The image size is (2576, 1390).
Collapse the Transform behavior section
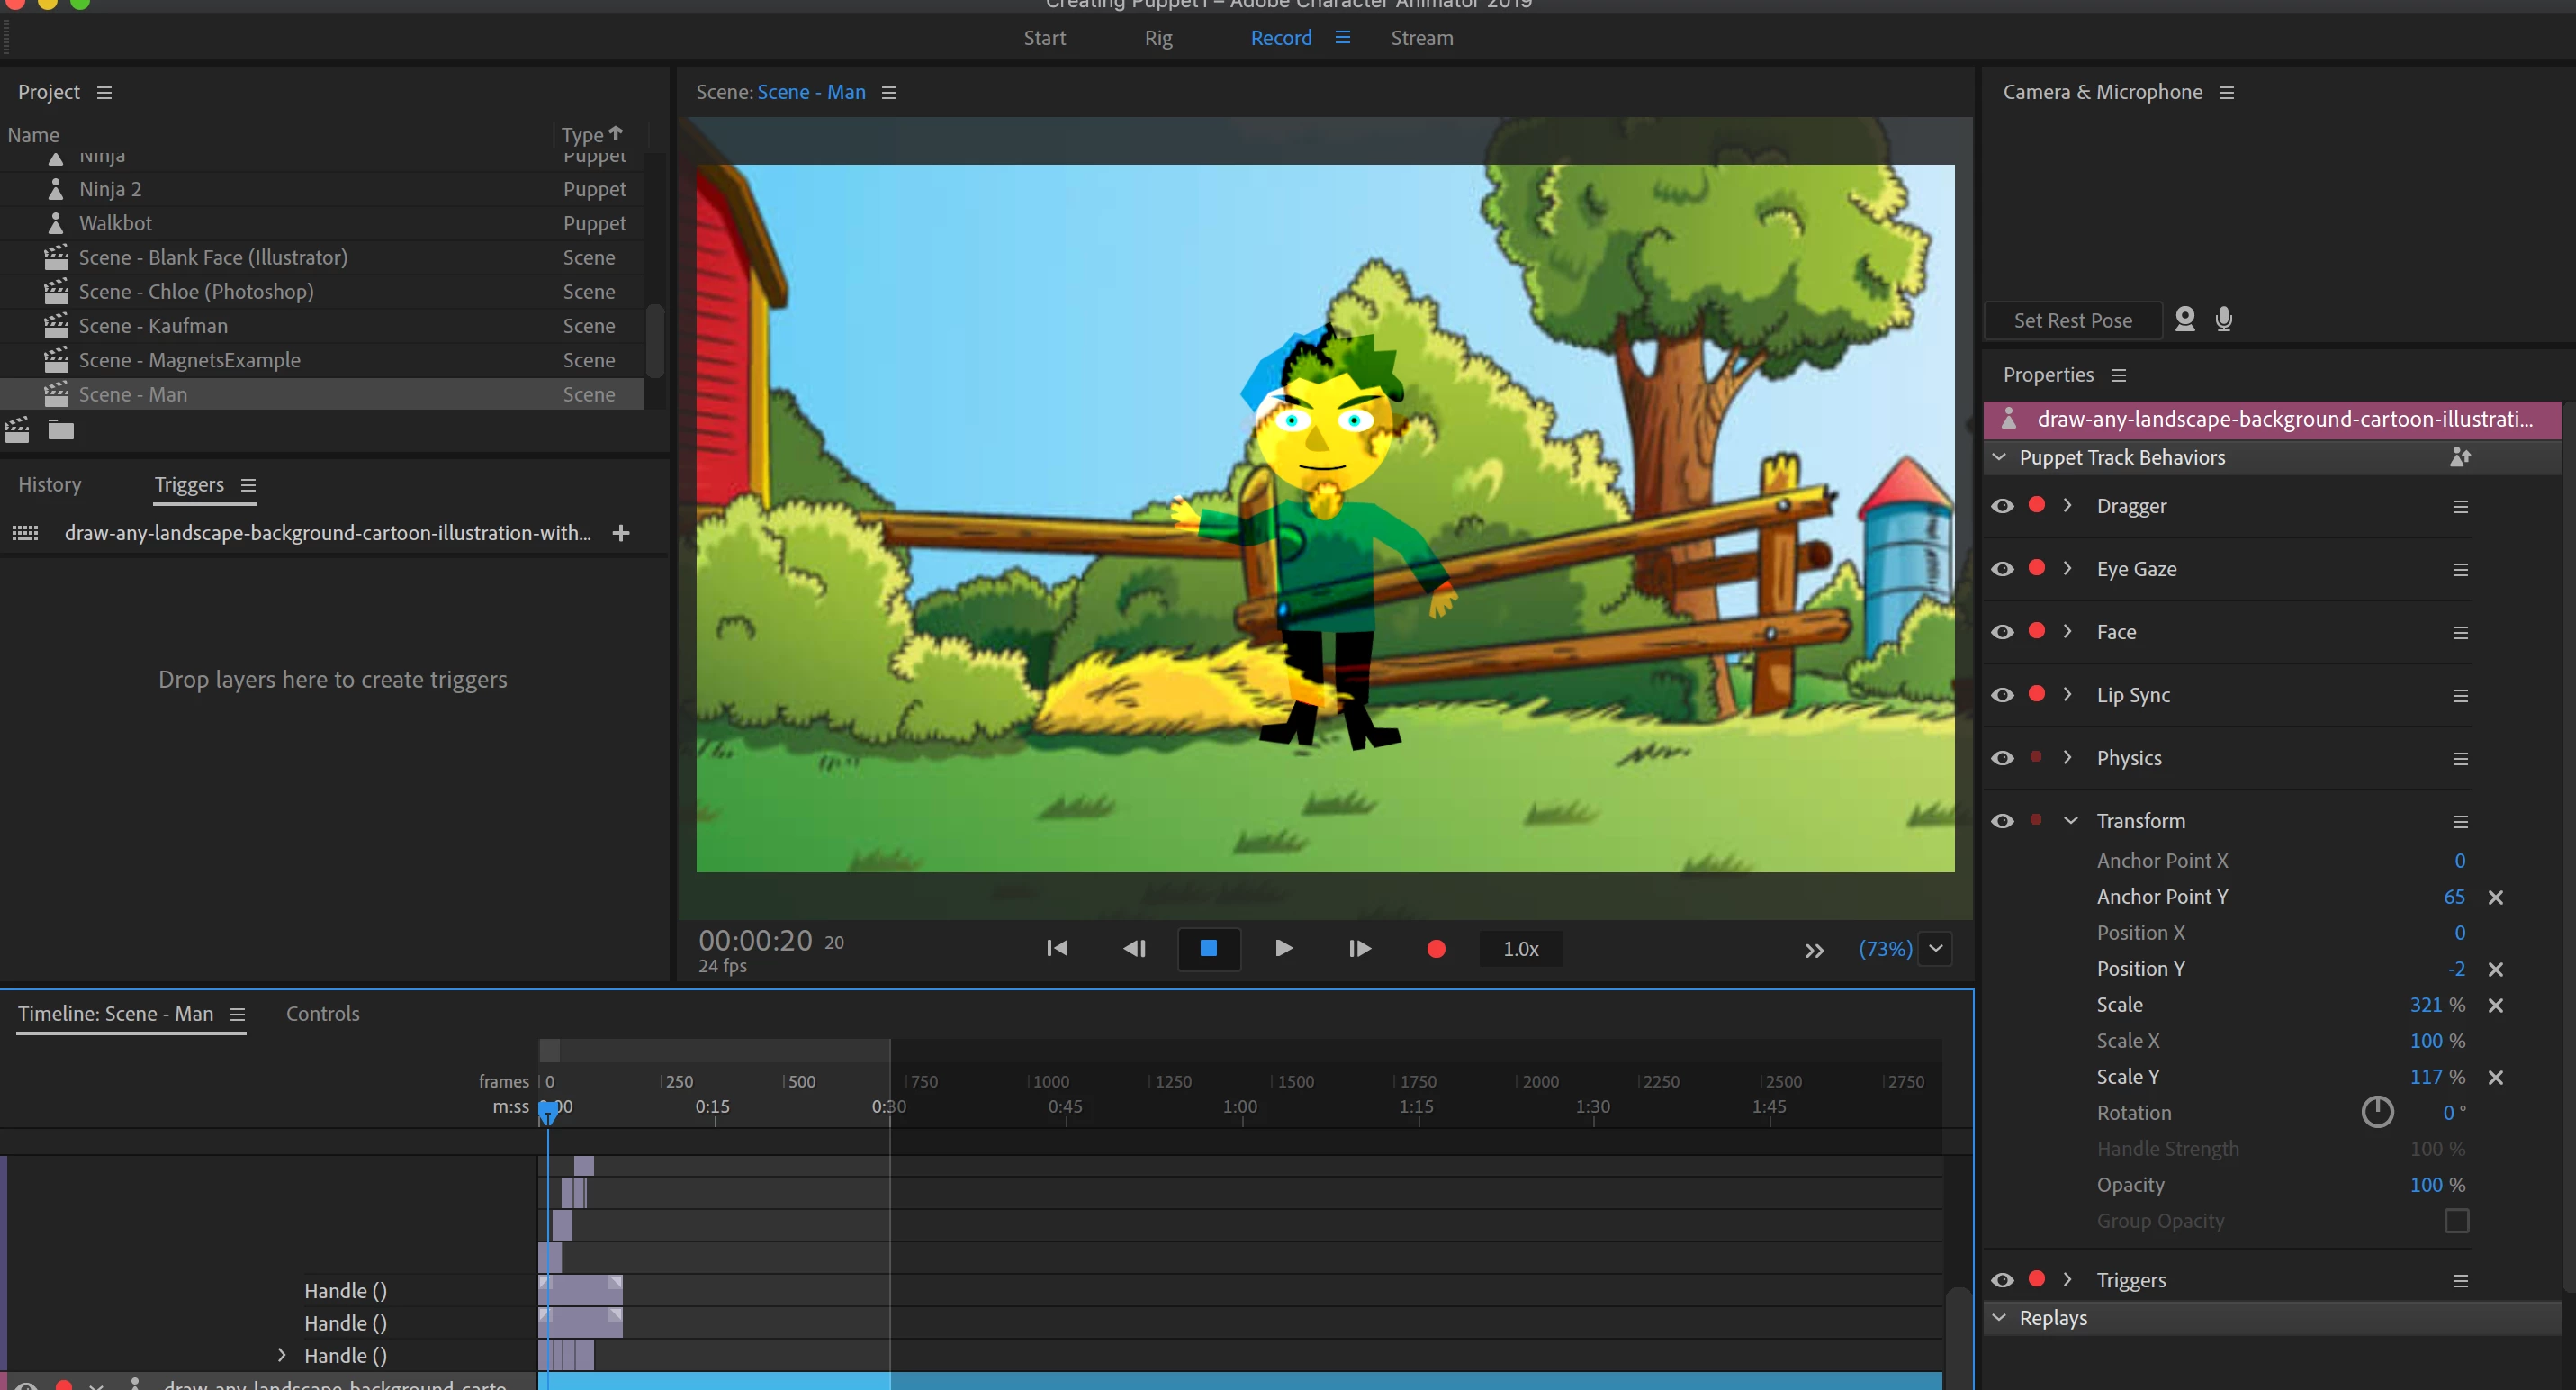[2071, 821]
